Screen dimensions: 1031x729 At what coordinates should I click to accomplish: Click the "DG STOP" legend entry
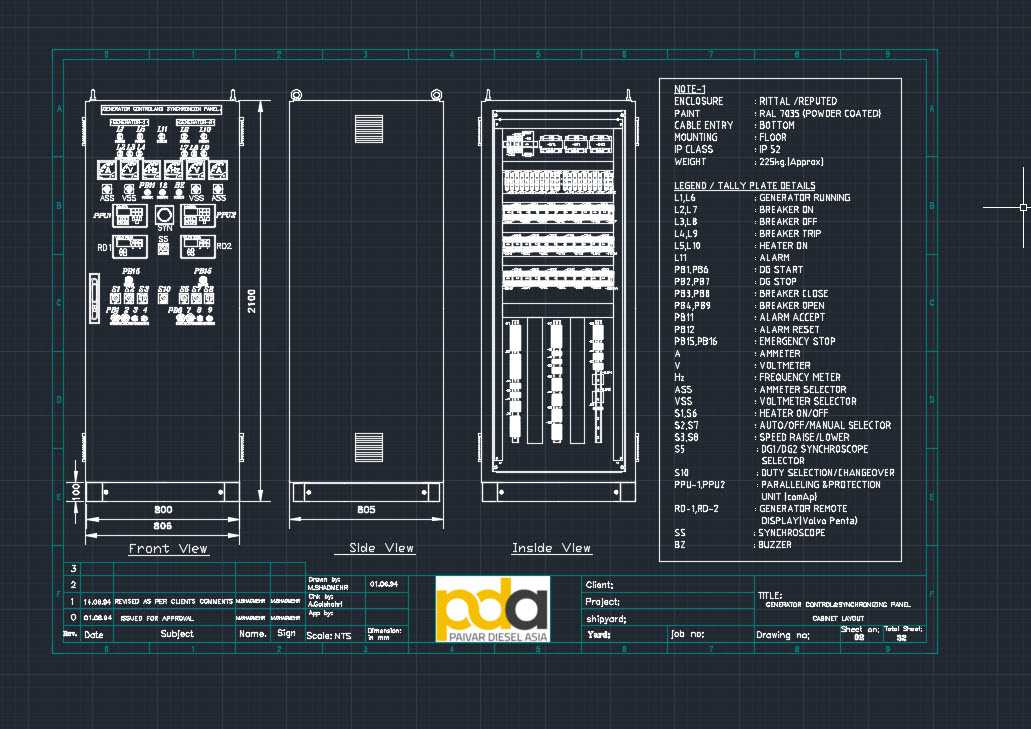point(778,281)
